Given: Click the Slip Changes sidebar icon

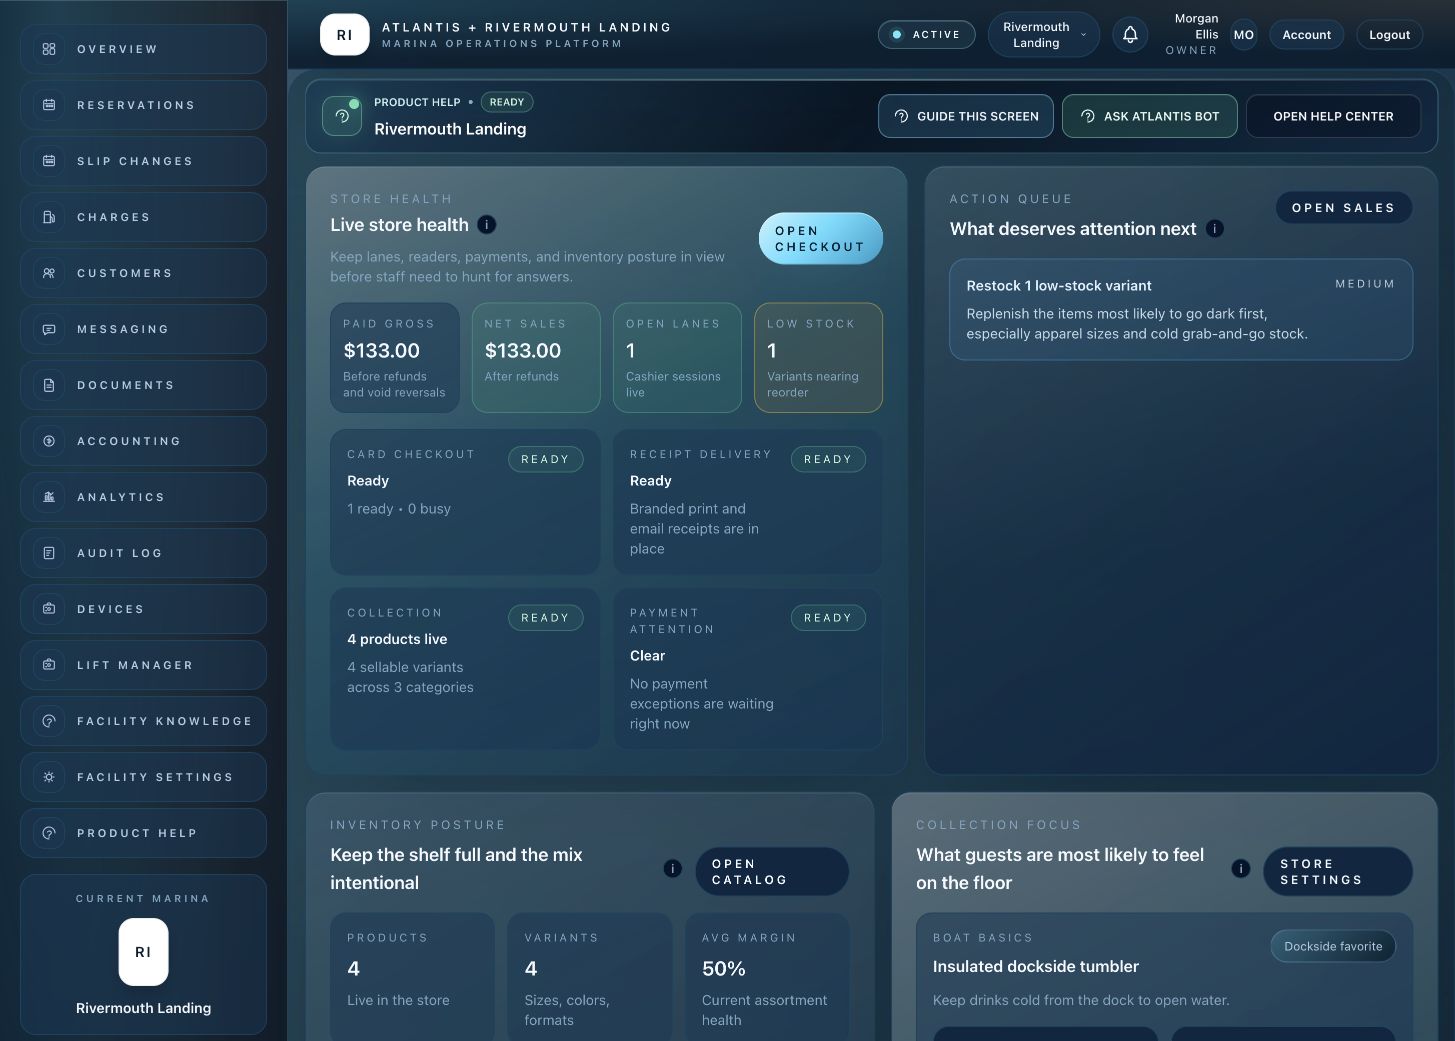Looking at the screenshot, I should point(49,161).
